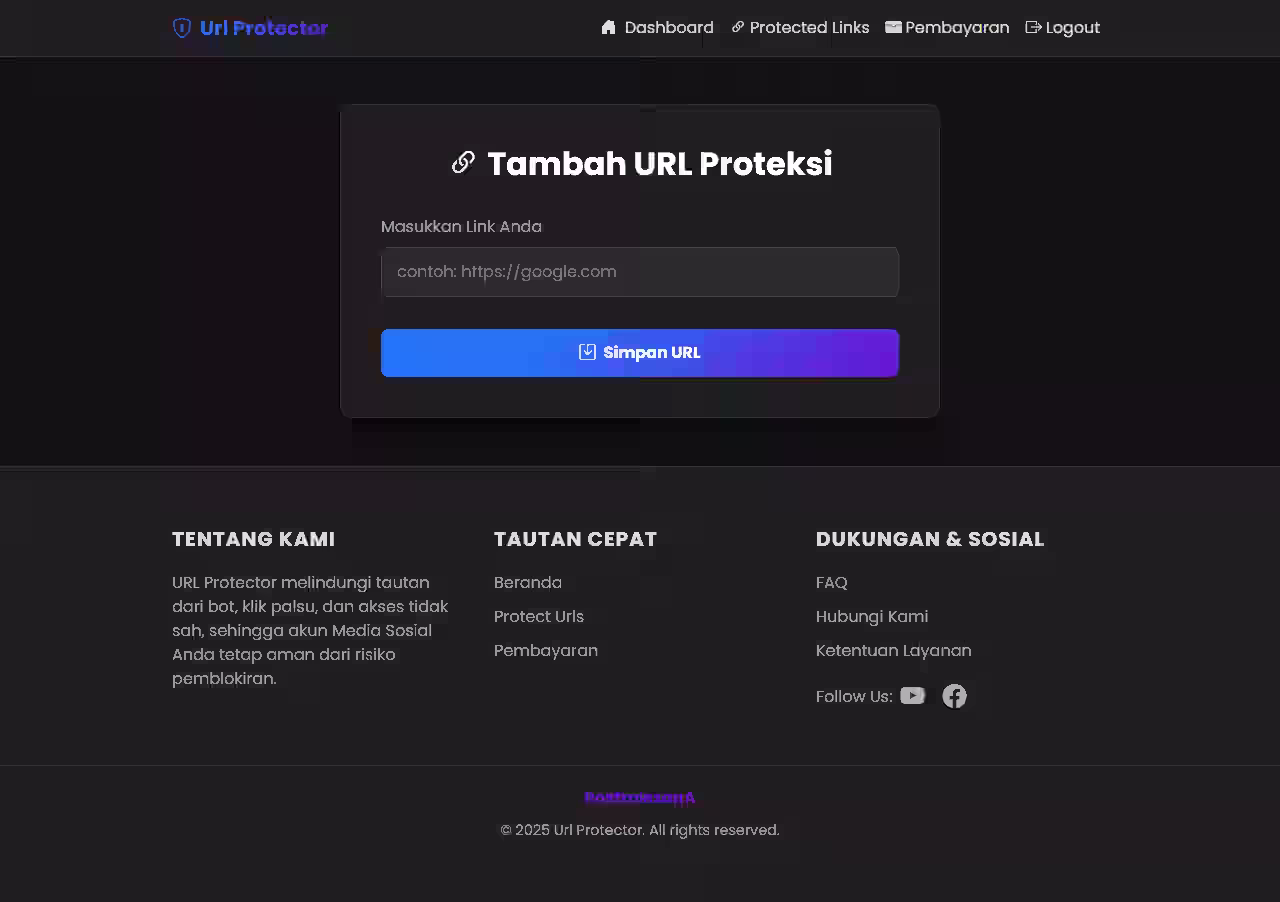Click the Url Protector brand name
The width and height of the screenshot is (1280, 902).
point(264,28)
